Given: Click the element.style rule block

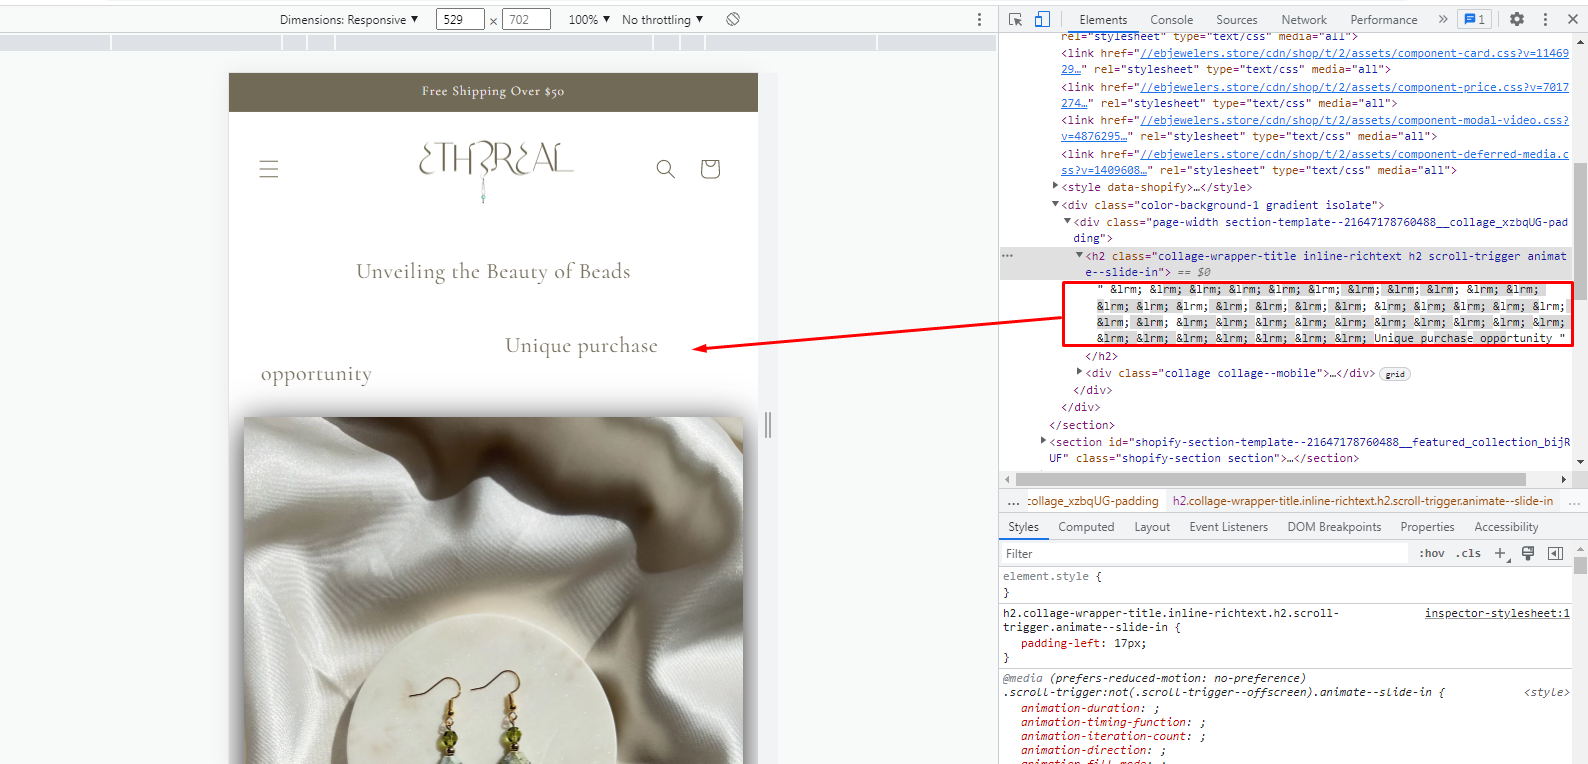Looking at the screenshot, I should click(x=1286, y=584).
